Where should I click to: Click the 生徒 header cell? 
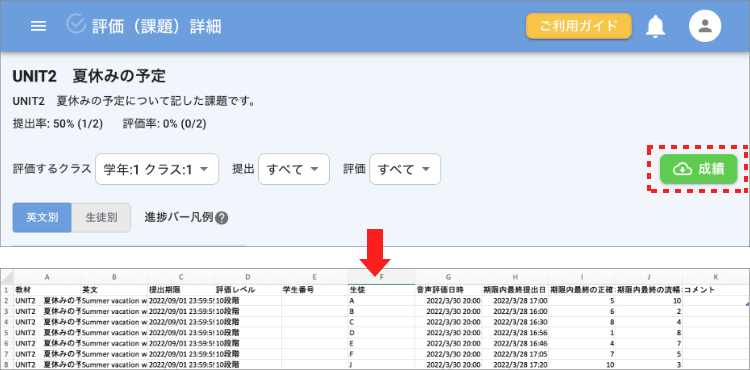pos(381,290)
